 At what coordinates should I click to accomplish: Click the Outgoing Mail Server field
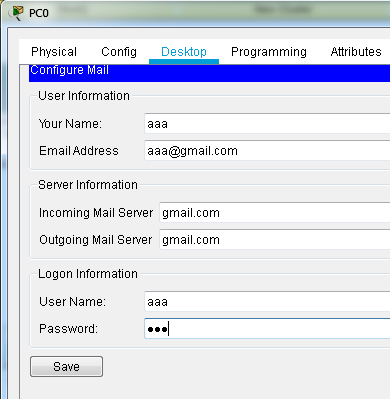(275, 240)
